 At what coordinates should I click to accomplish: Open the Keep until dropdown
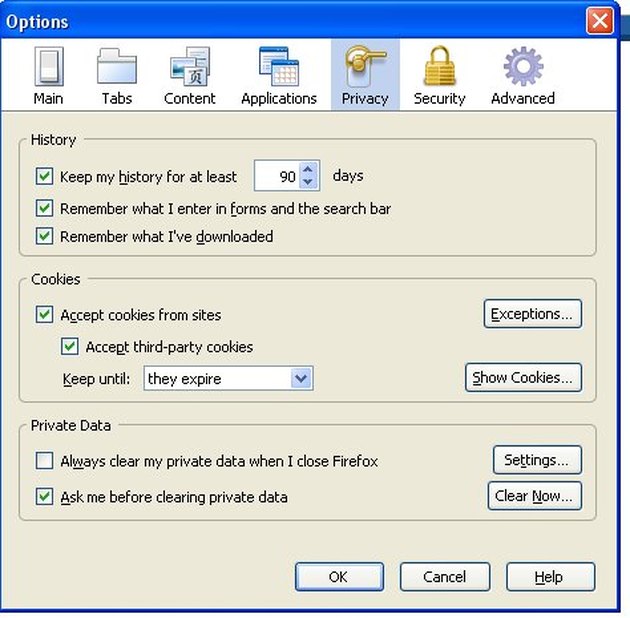228,378
